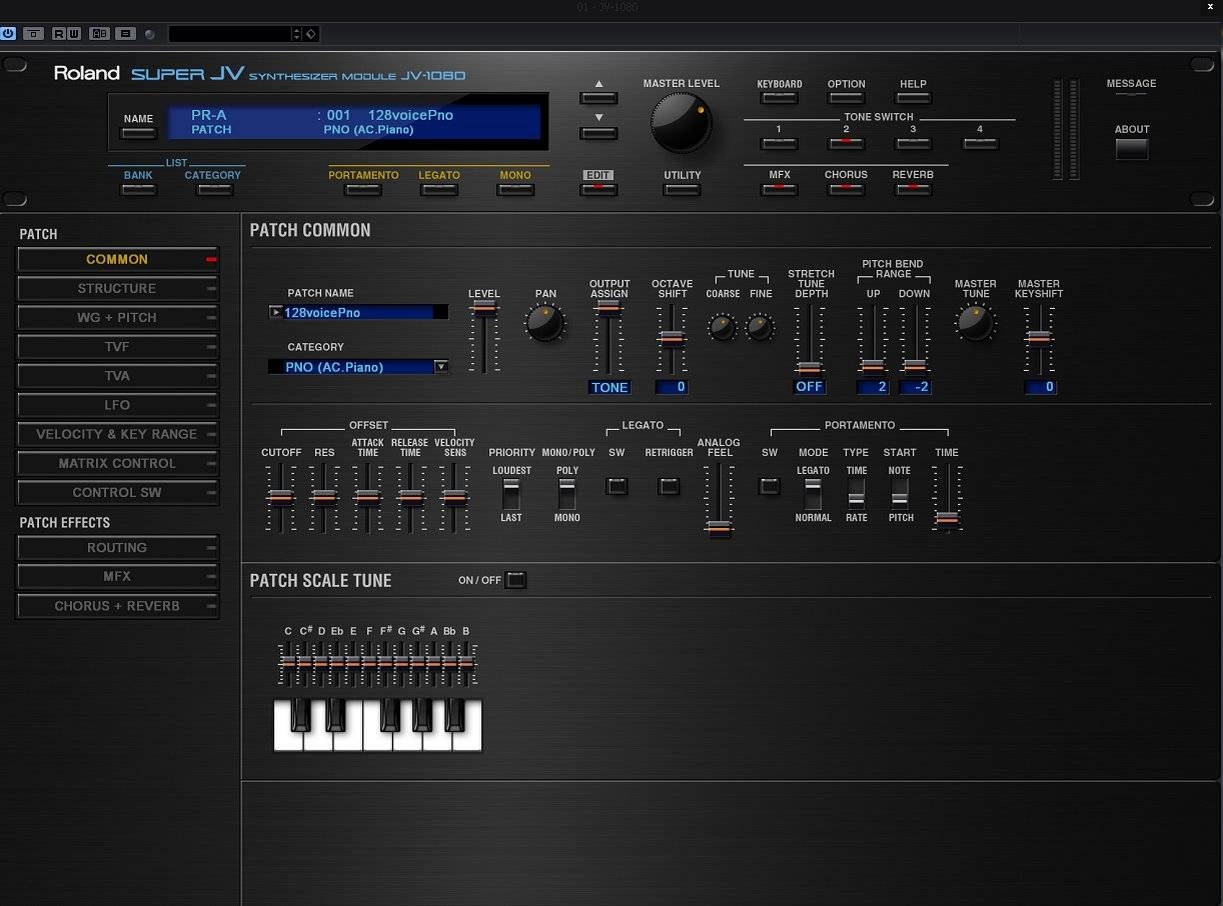Toggle Tone Switch 2

[x=846, y=143]
